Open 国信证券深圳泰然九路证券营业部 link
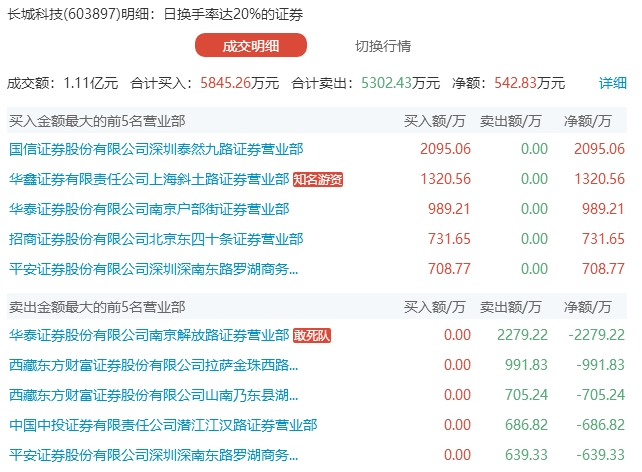 click(x=156, y=149)
